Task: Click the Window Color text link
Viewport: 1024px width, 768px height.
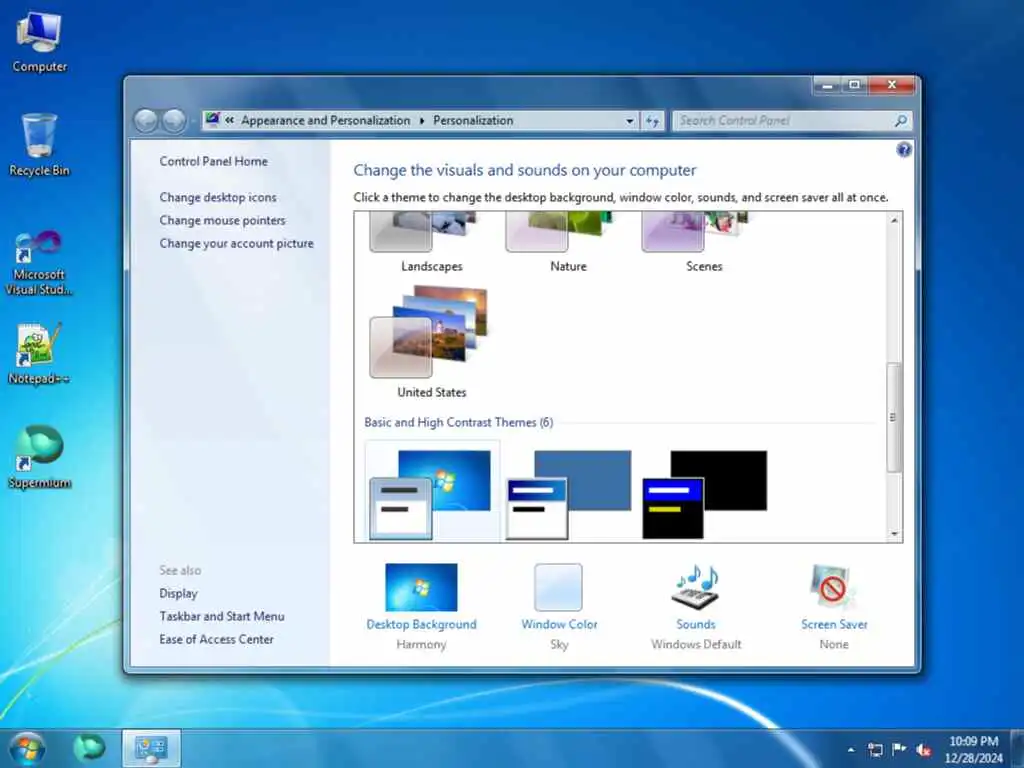Action: pos(559,624)
